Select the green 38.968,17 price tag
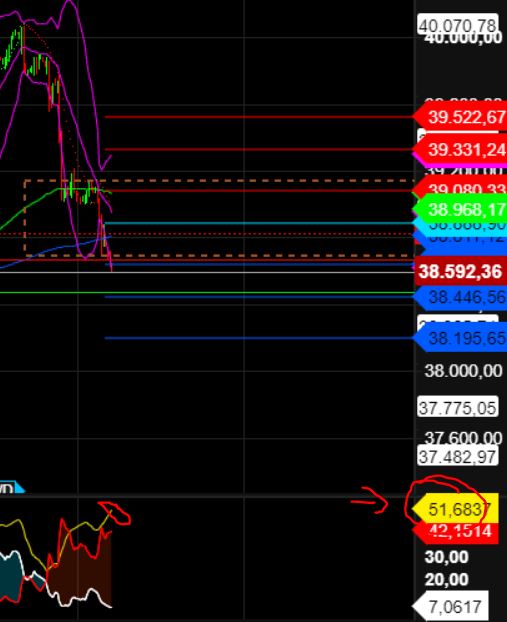The width and height of the screenshot is (507, 622). coord(460,209)
